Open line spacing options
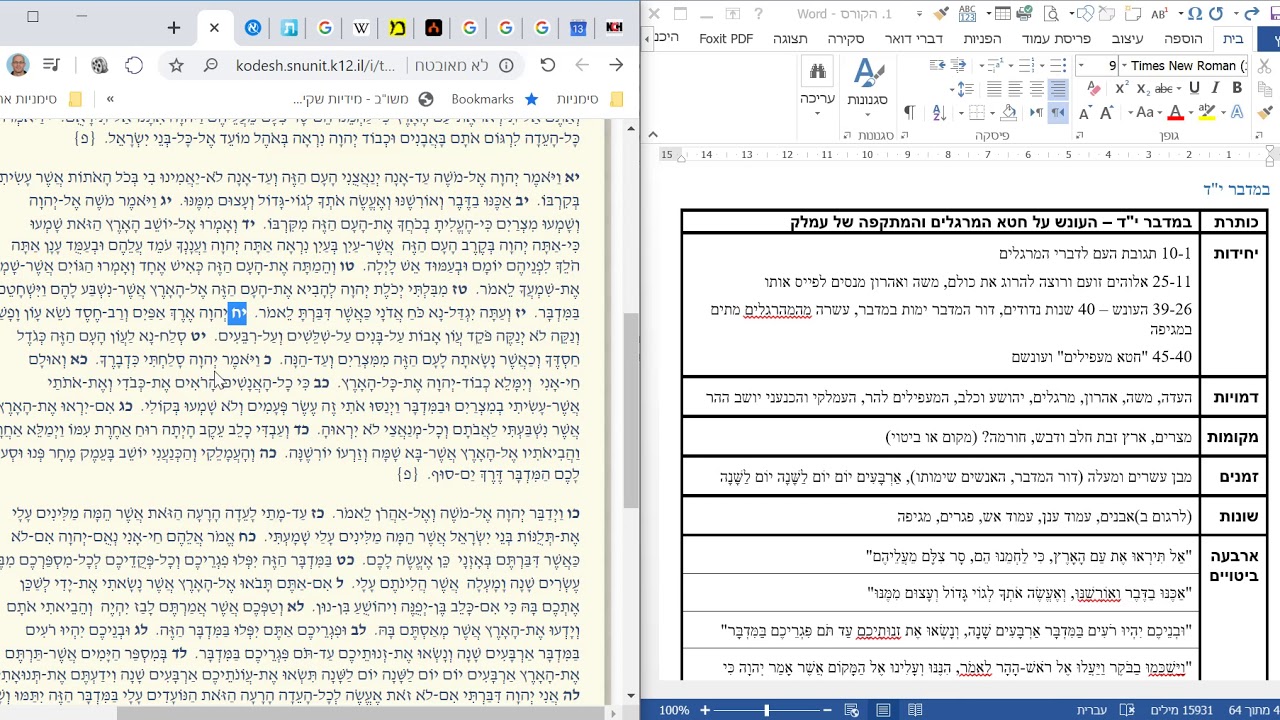Image resolution: width=1280 pixels, height=720 pixels. click(x=962, y=88)
